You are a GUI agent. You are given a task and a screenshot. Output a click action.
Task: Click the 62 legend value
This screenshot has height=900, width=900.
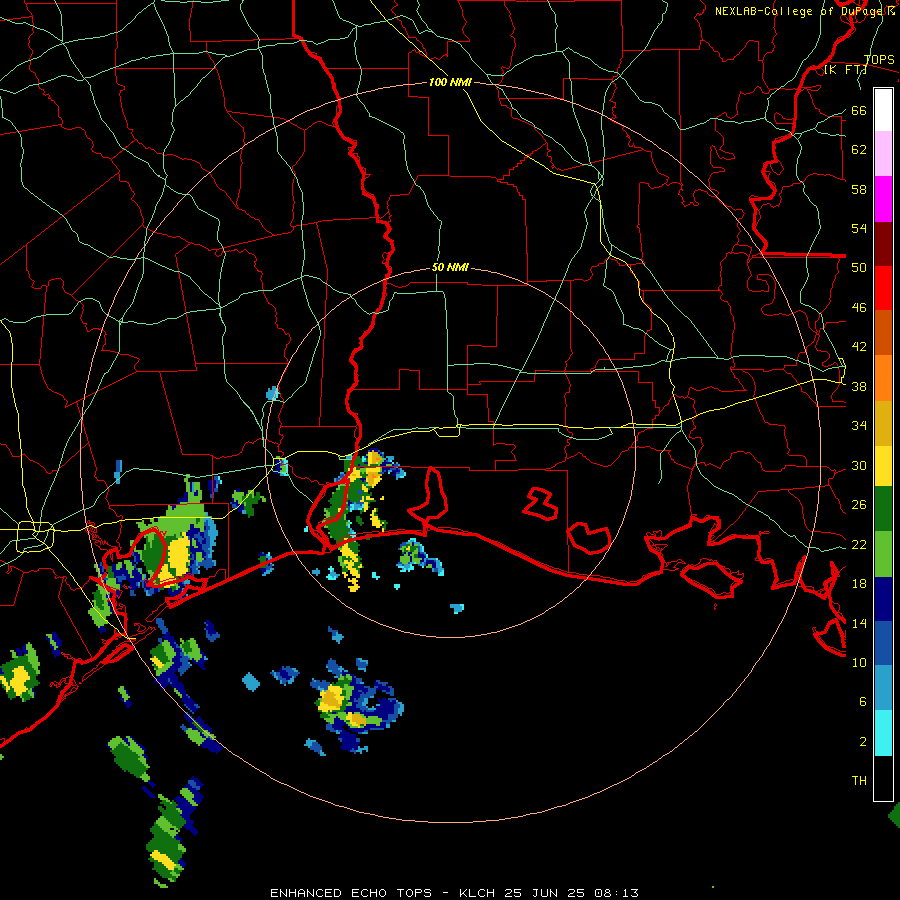859,150
